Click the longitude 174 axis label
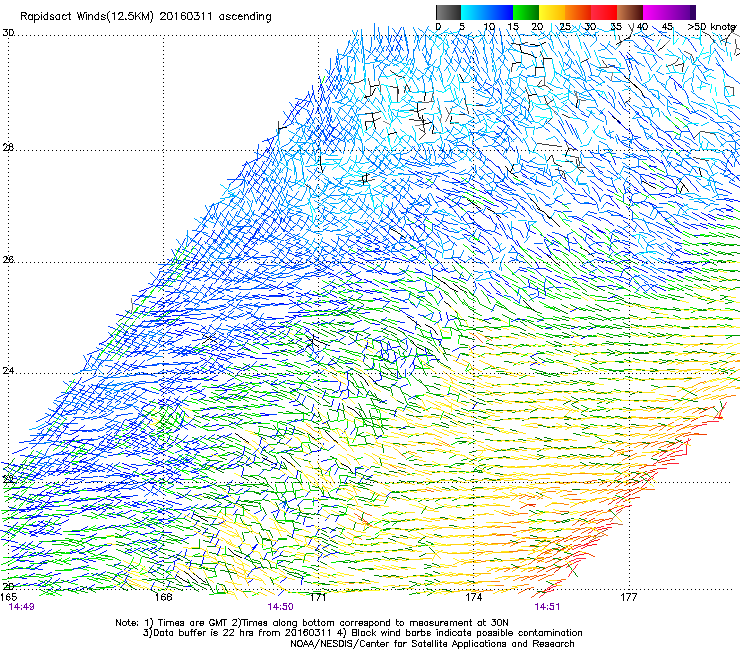Screen dimensions: 740x650 (x=473, y=597)
